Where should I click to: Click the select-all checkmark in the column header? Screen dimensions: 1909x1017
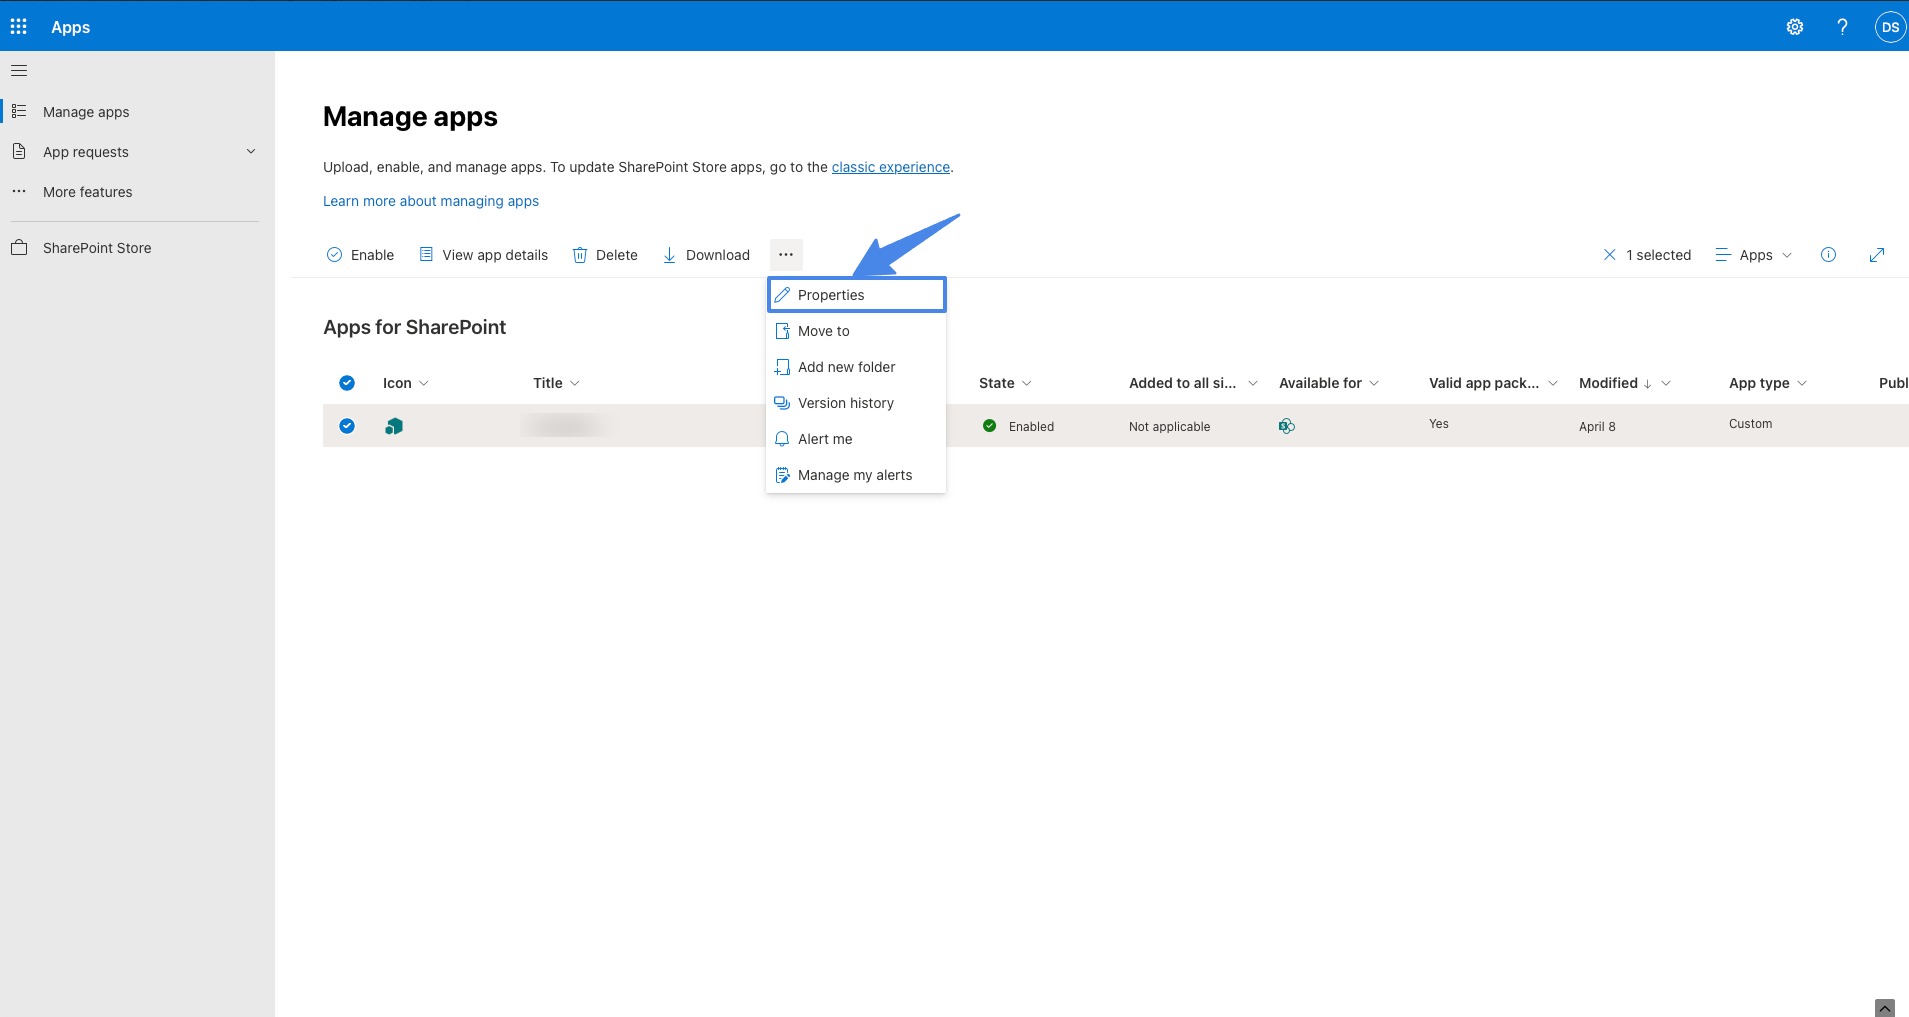click(346, 382)
